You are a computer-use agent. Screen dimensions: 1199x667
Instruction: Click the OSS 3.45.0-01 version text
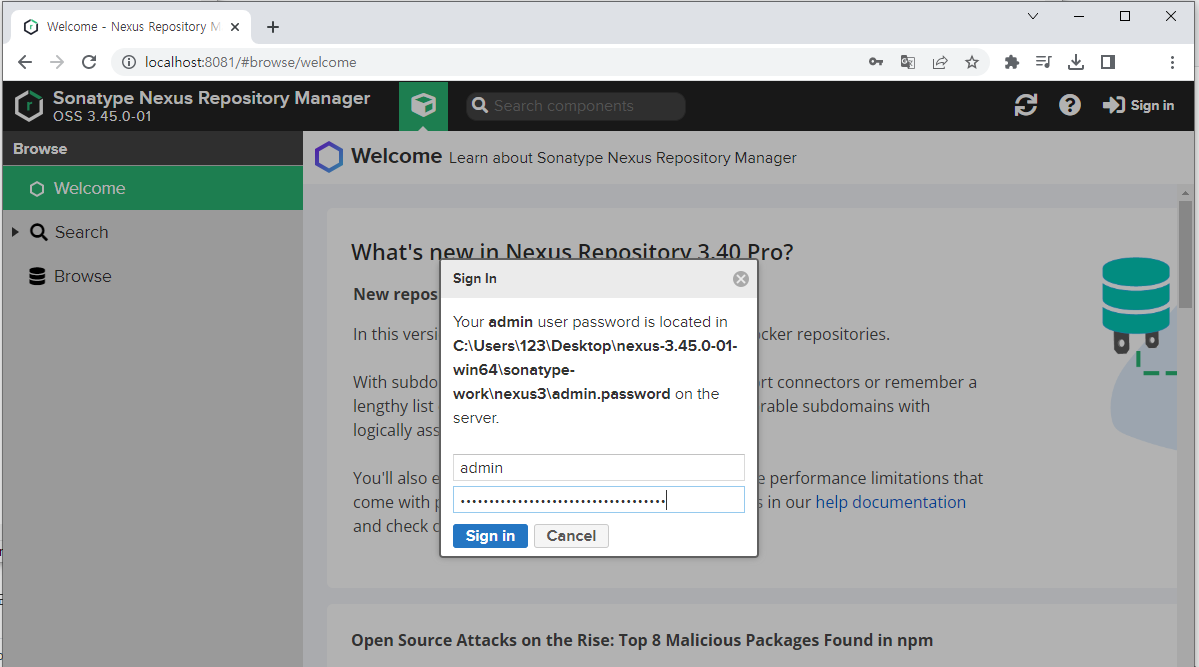102,116
